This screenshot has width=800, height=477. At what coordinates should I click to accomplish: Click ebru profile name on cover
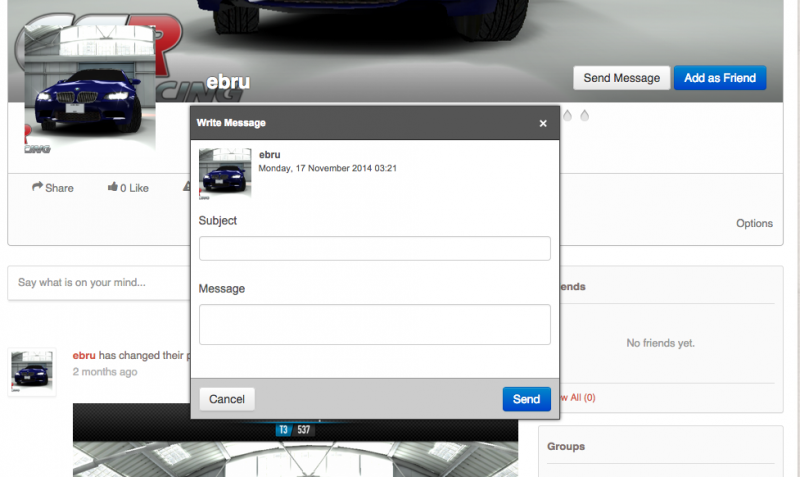pyautogui.click(x=228, y=82)
